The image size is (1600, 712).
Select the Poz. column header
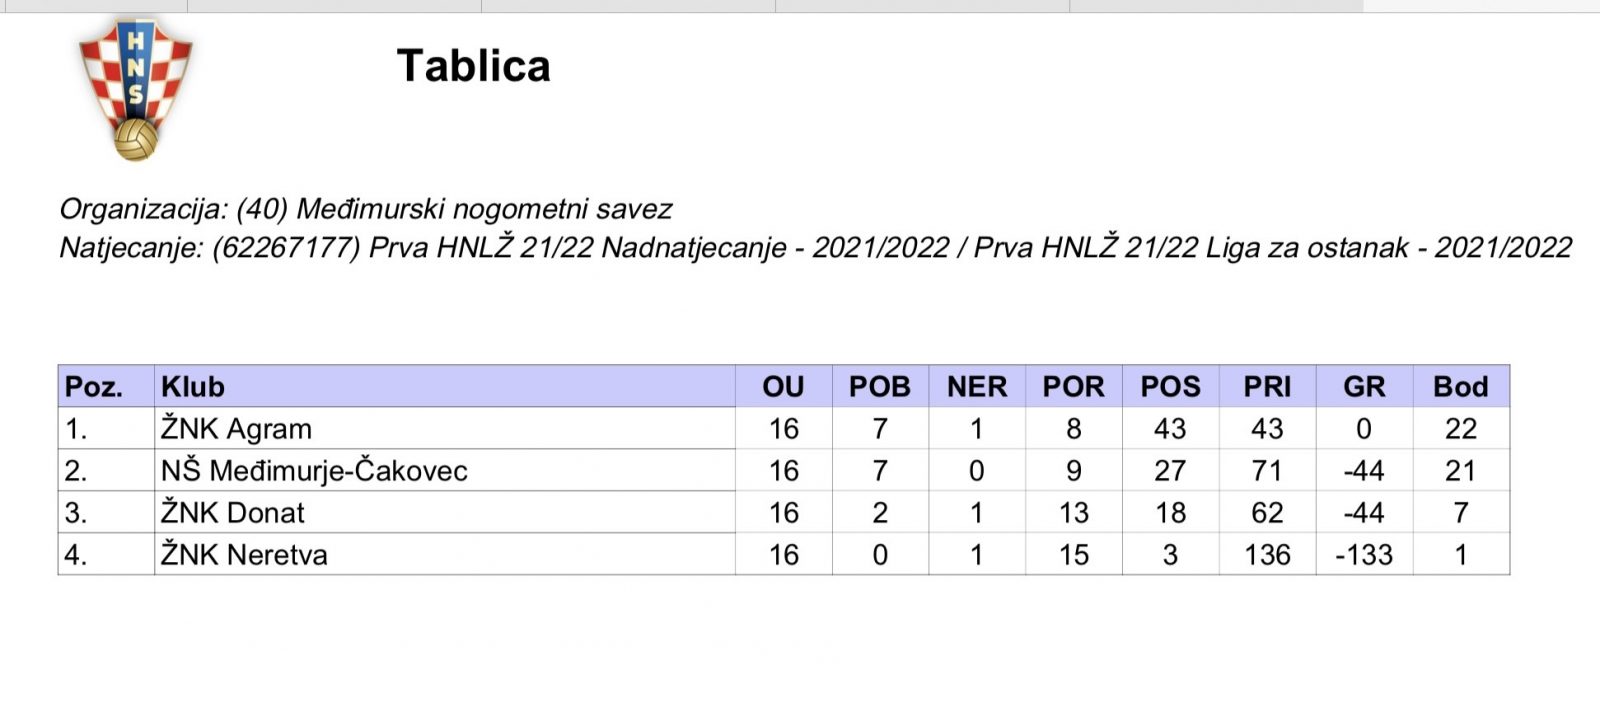(x=94, y=387)
